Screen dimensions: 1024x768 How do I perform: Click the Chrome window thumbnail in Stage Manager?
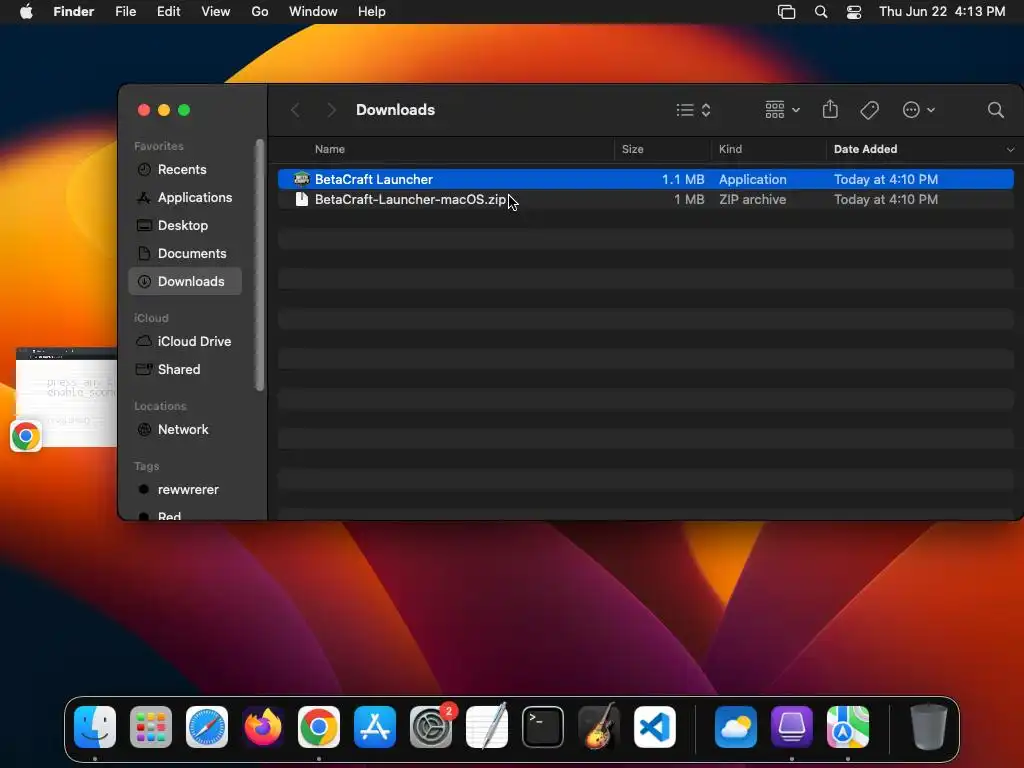(66, 398)
